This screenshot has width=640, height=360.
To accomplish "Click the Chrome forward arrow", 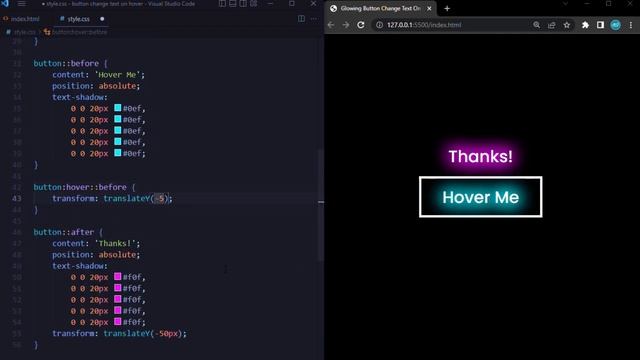I will click(346, 25).
